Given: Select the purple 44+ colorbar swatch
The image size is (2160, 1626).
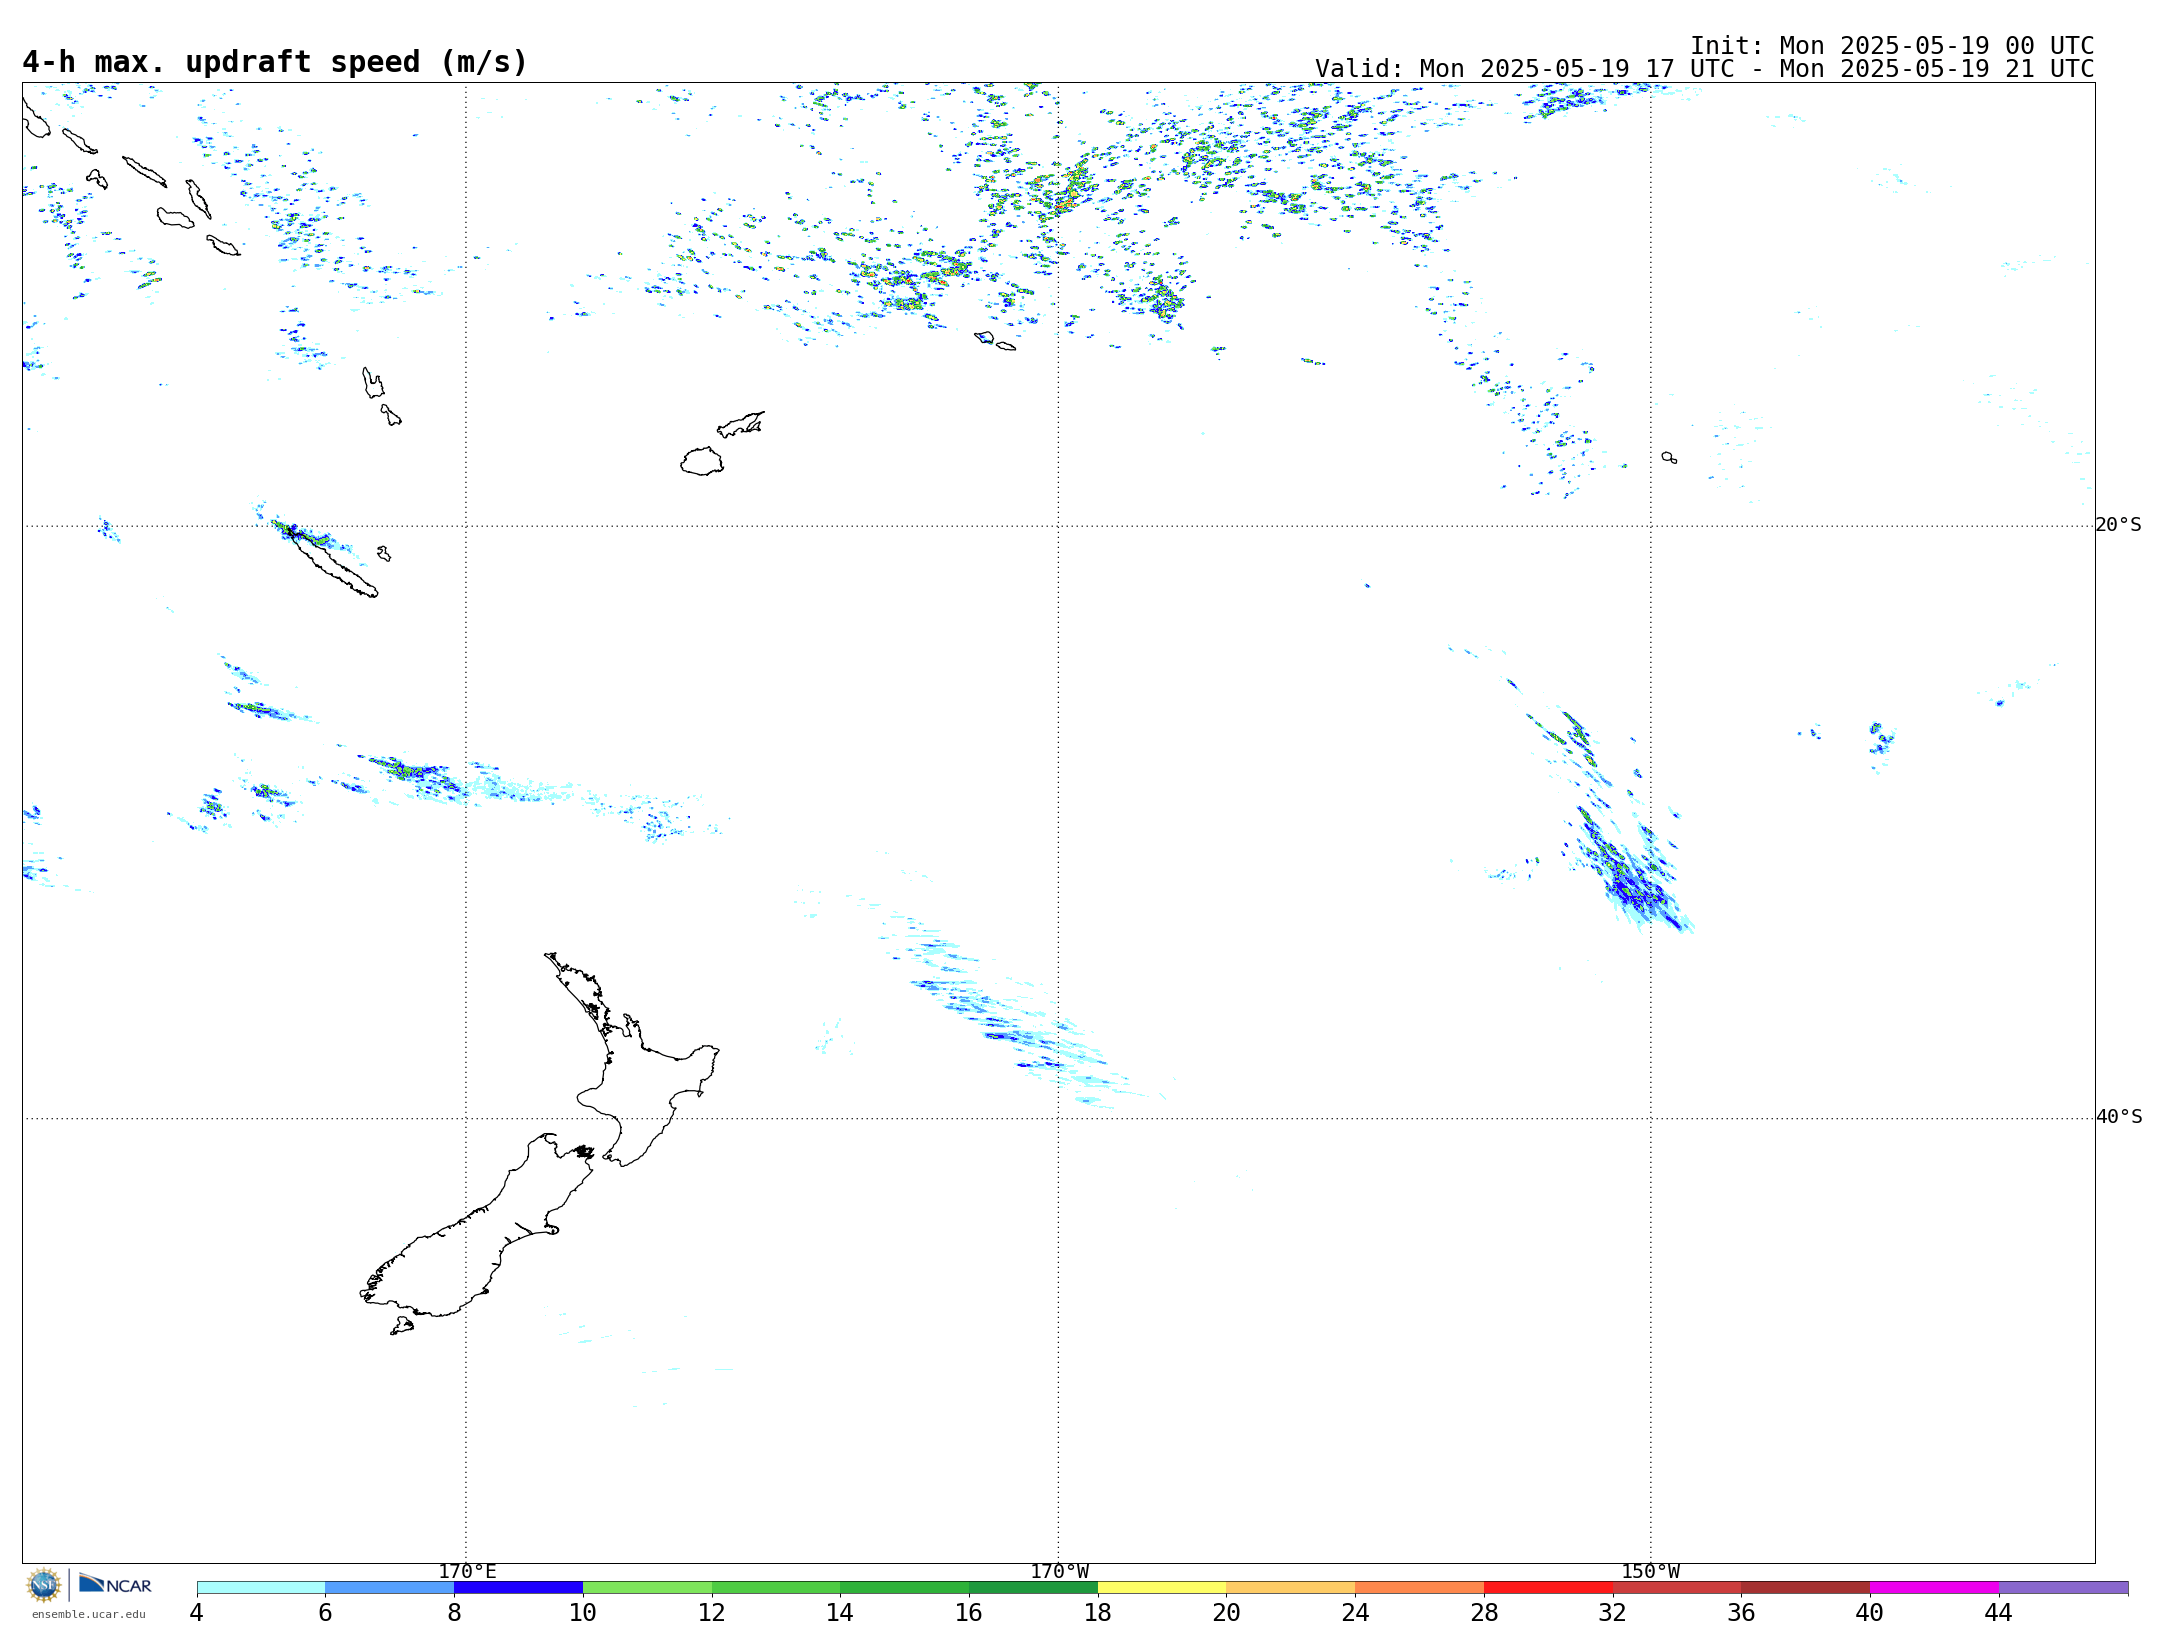Looking at the screenshot, I should pyautogui.click(x=2063, y=1587).
